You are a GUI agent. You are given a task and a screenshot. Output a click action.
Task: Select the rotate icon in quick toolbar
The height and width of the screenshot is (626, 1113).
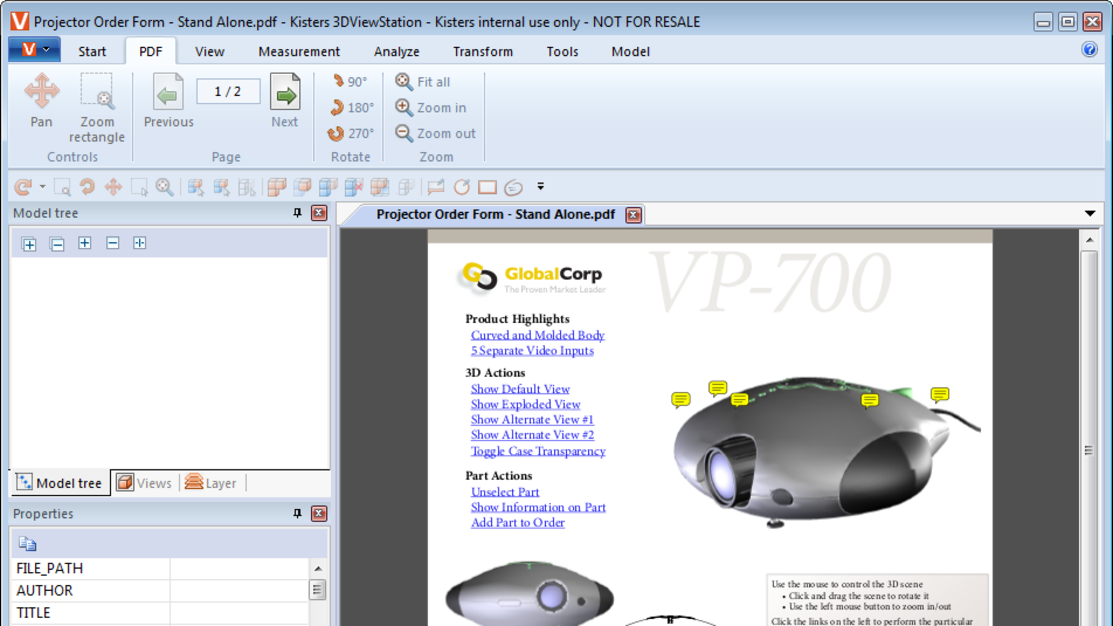[87, 187]
